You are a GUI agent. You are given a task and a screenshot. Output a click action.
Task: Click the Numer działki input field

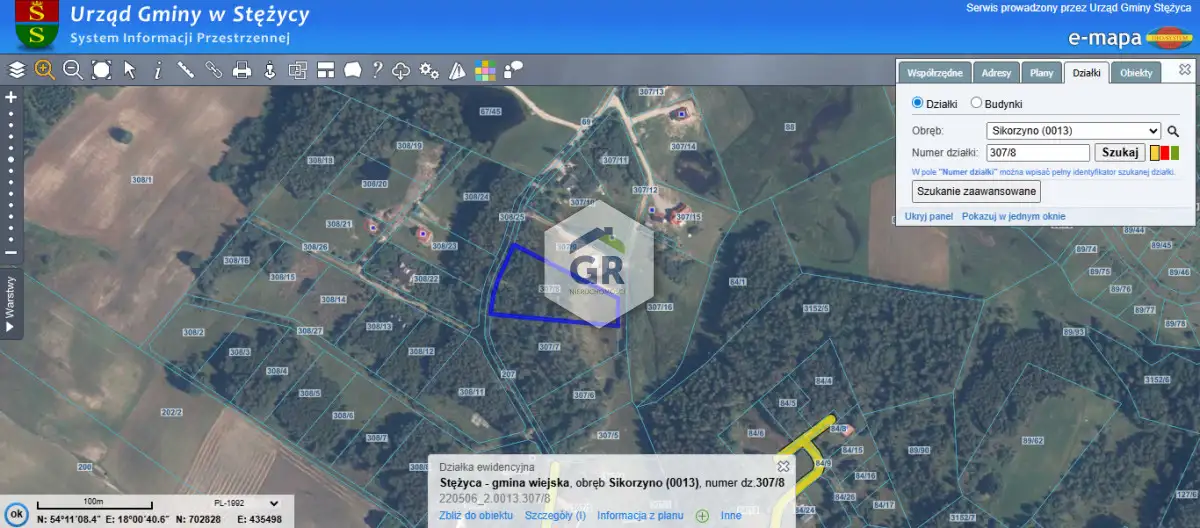pyautogui.click(x=1037, y=153)
